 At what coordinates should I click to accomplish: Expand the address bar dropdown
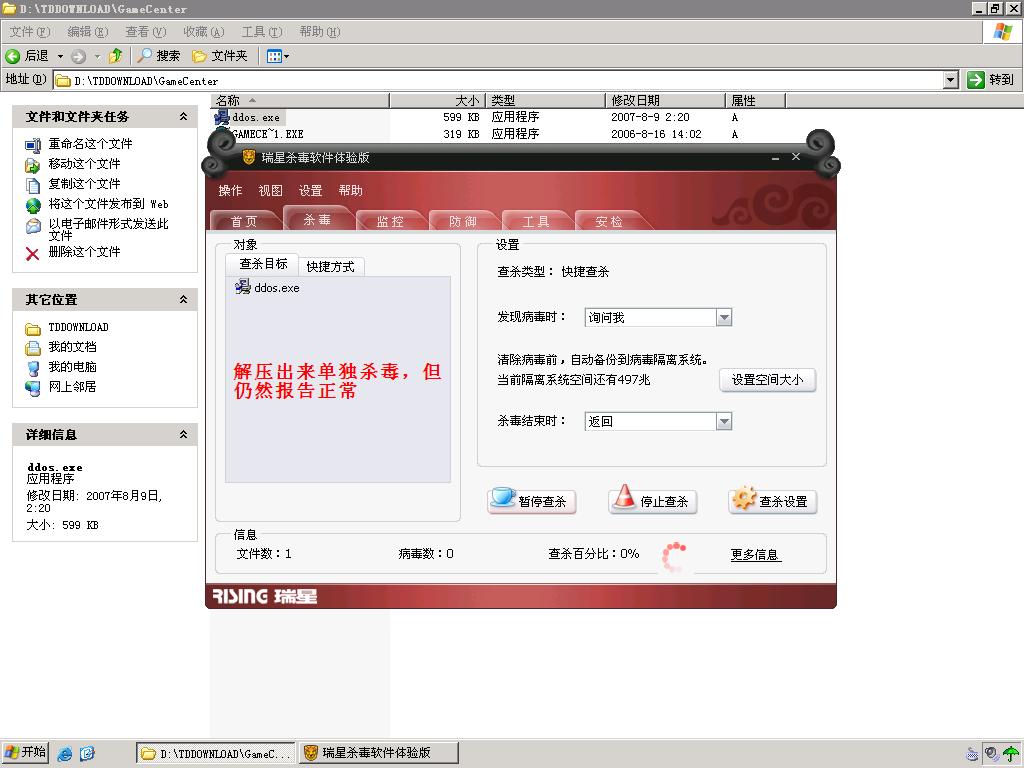coord(951,80)
